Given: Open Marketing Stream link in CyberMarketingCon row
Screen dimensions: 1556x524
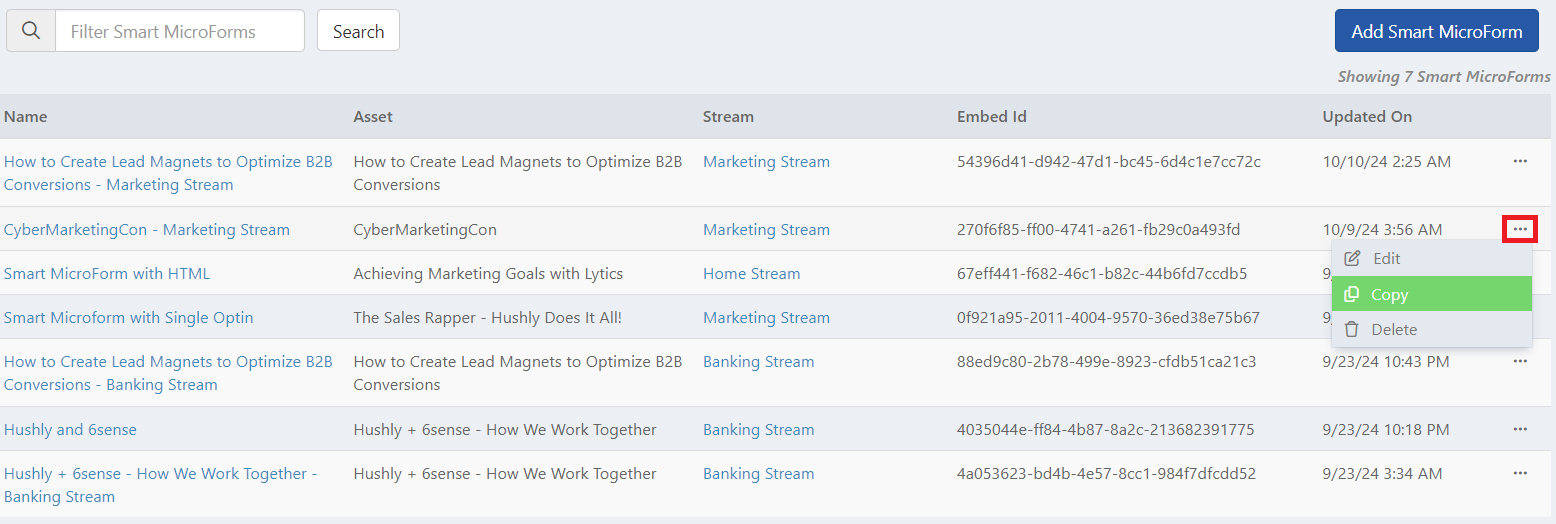Looking at the screenshot, I should coord(766,229).
